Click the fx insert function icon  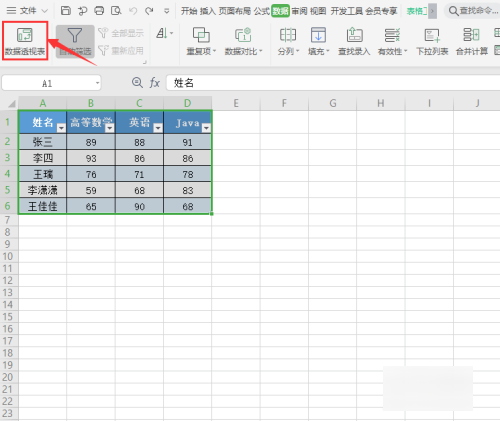(155, 83)
